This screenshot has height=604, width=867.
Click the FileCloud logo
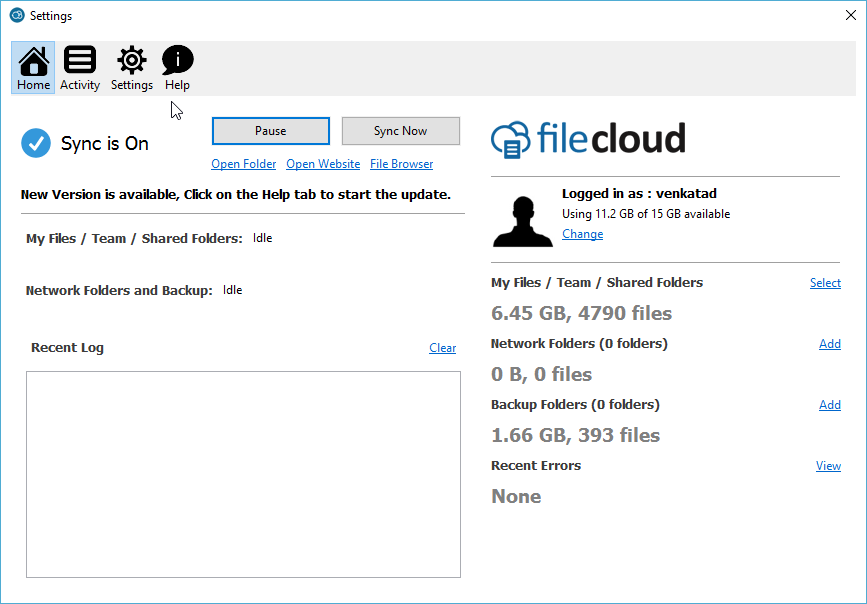[x=588, y=139]
